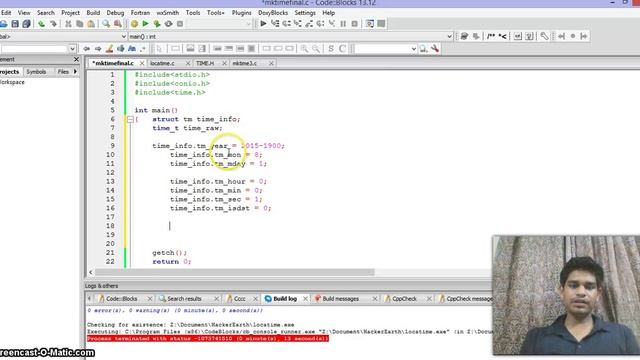640x360 pixels.
Task: Open the Search results log tab
Action: [184, 299]
